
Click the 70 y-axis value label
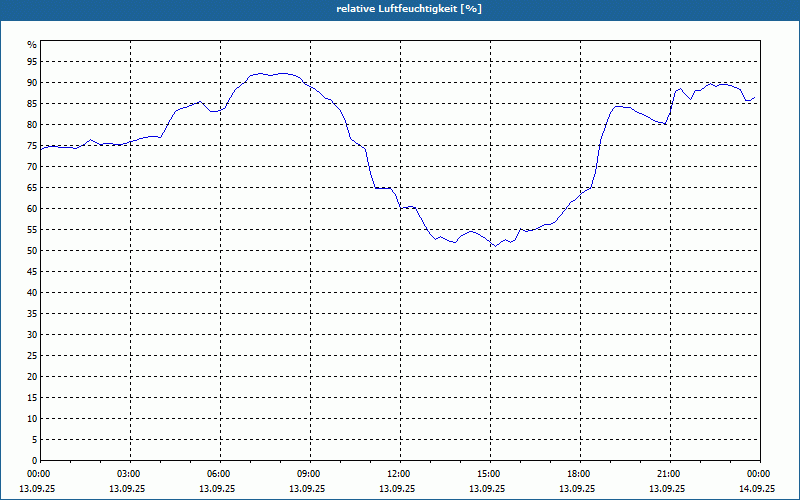32,166
